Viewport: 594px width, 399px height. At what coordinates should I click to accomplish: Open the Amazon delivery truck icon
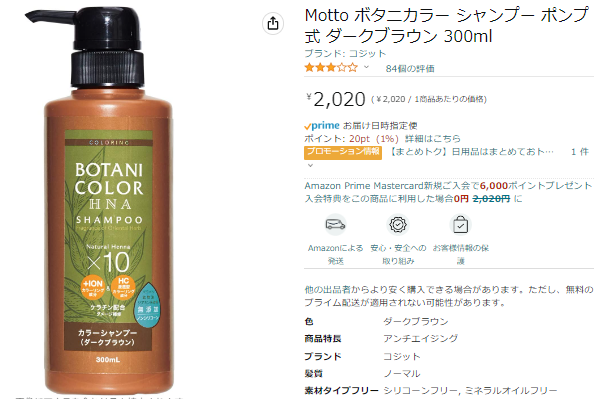click(x=335, y=225)
